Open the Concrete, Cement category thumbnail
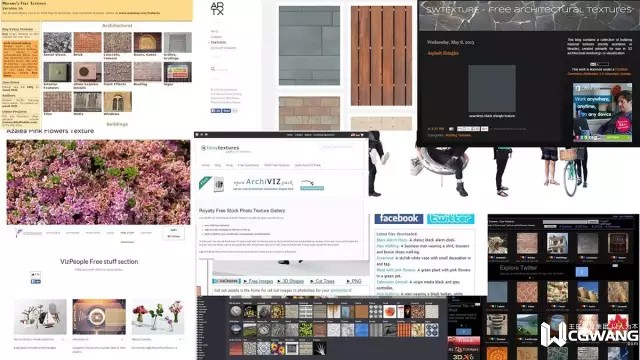The image size is (640, 360). click(x=118, y=42)
